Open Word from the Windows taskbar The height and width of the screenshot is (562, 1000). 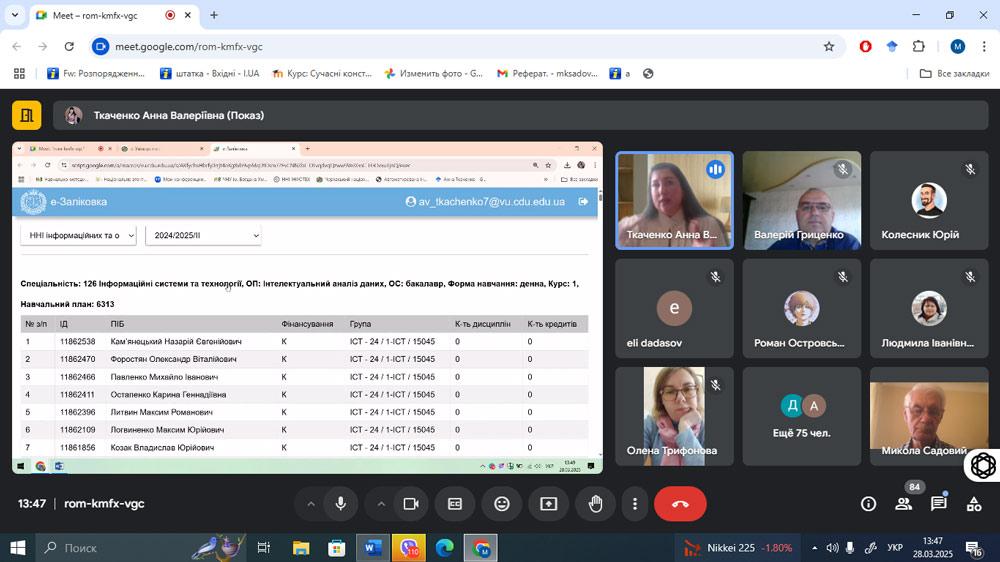tap(373, 548)
